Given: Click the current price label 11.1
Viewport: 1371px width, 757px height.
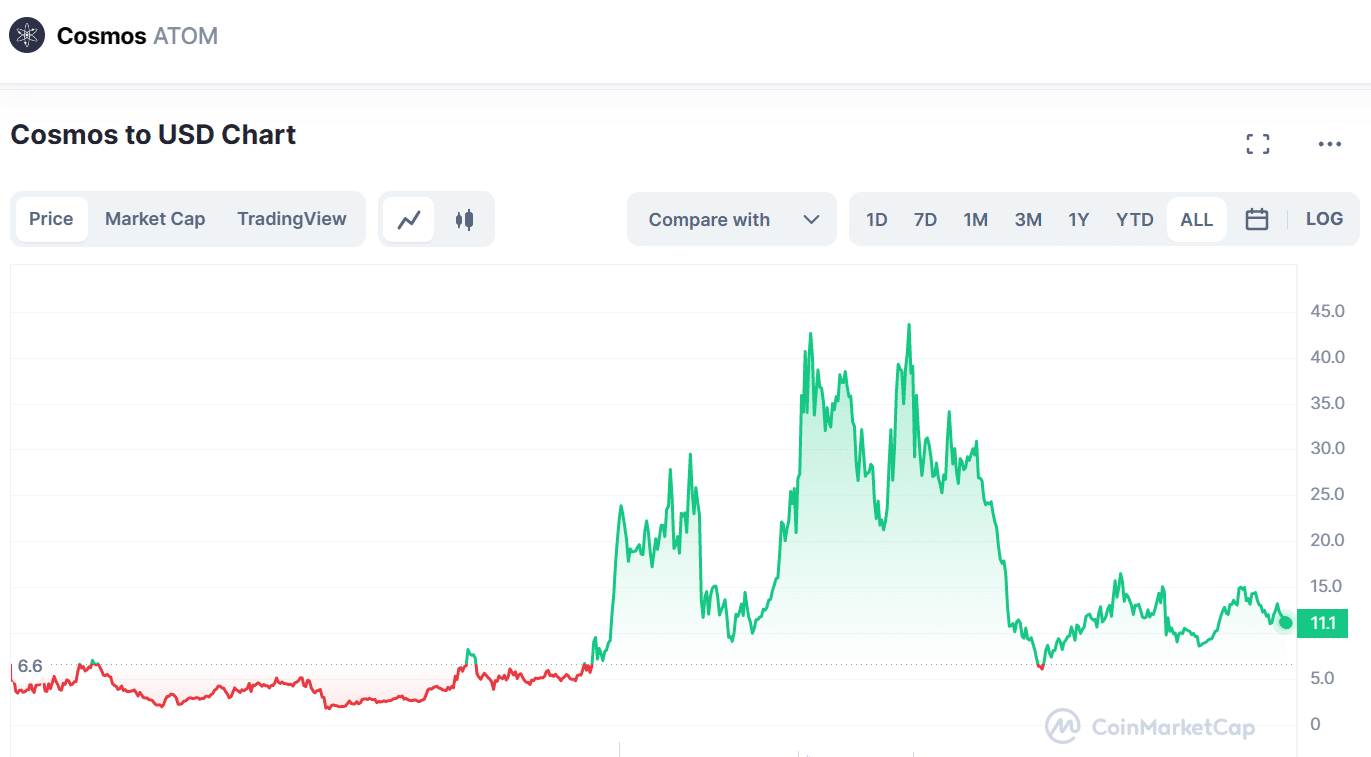Looking at the screenshot, I should (1322, 623).
